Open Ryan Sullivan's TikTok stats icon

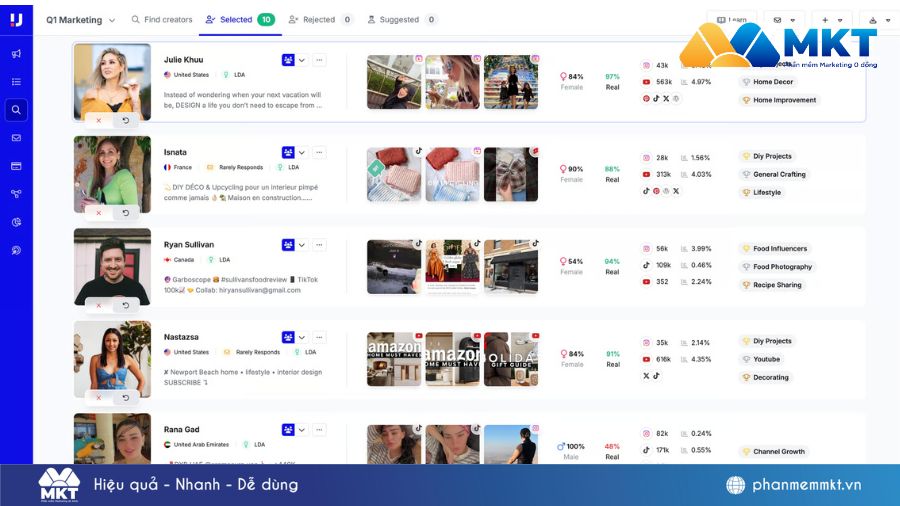point(646,265)
